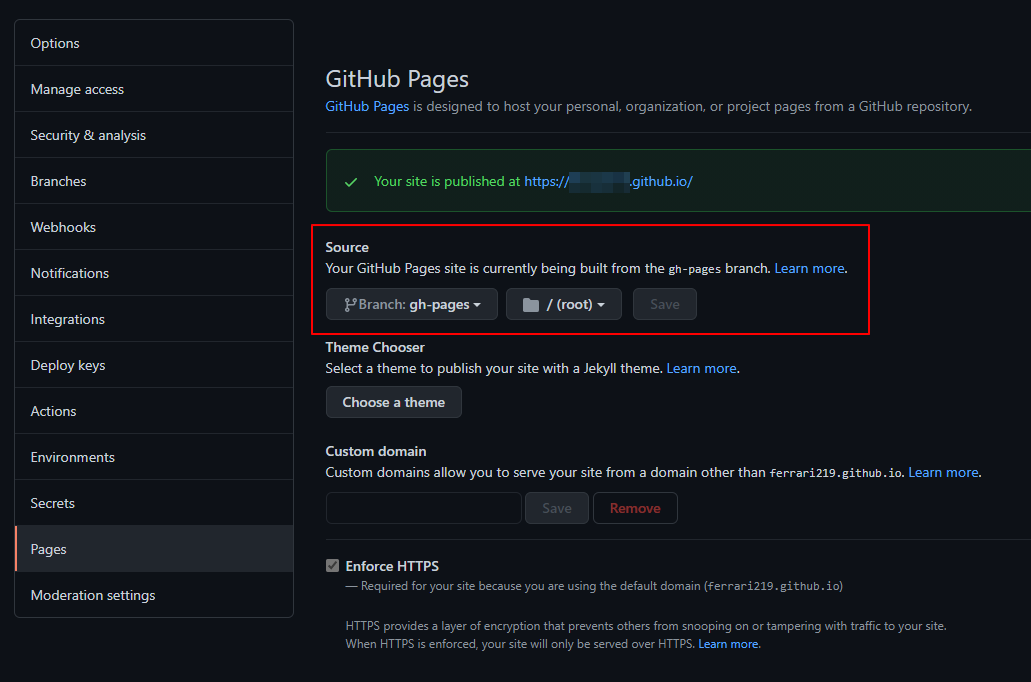Viewport: 1031px width, 682px height.
Task: Click the folder icon in root selector
Action: (531, 304)
